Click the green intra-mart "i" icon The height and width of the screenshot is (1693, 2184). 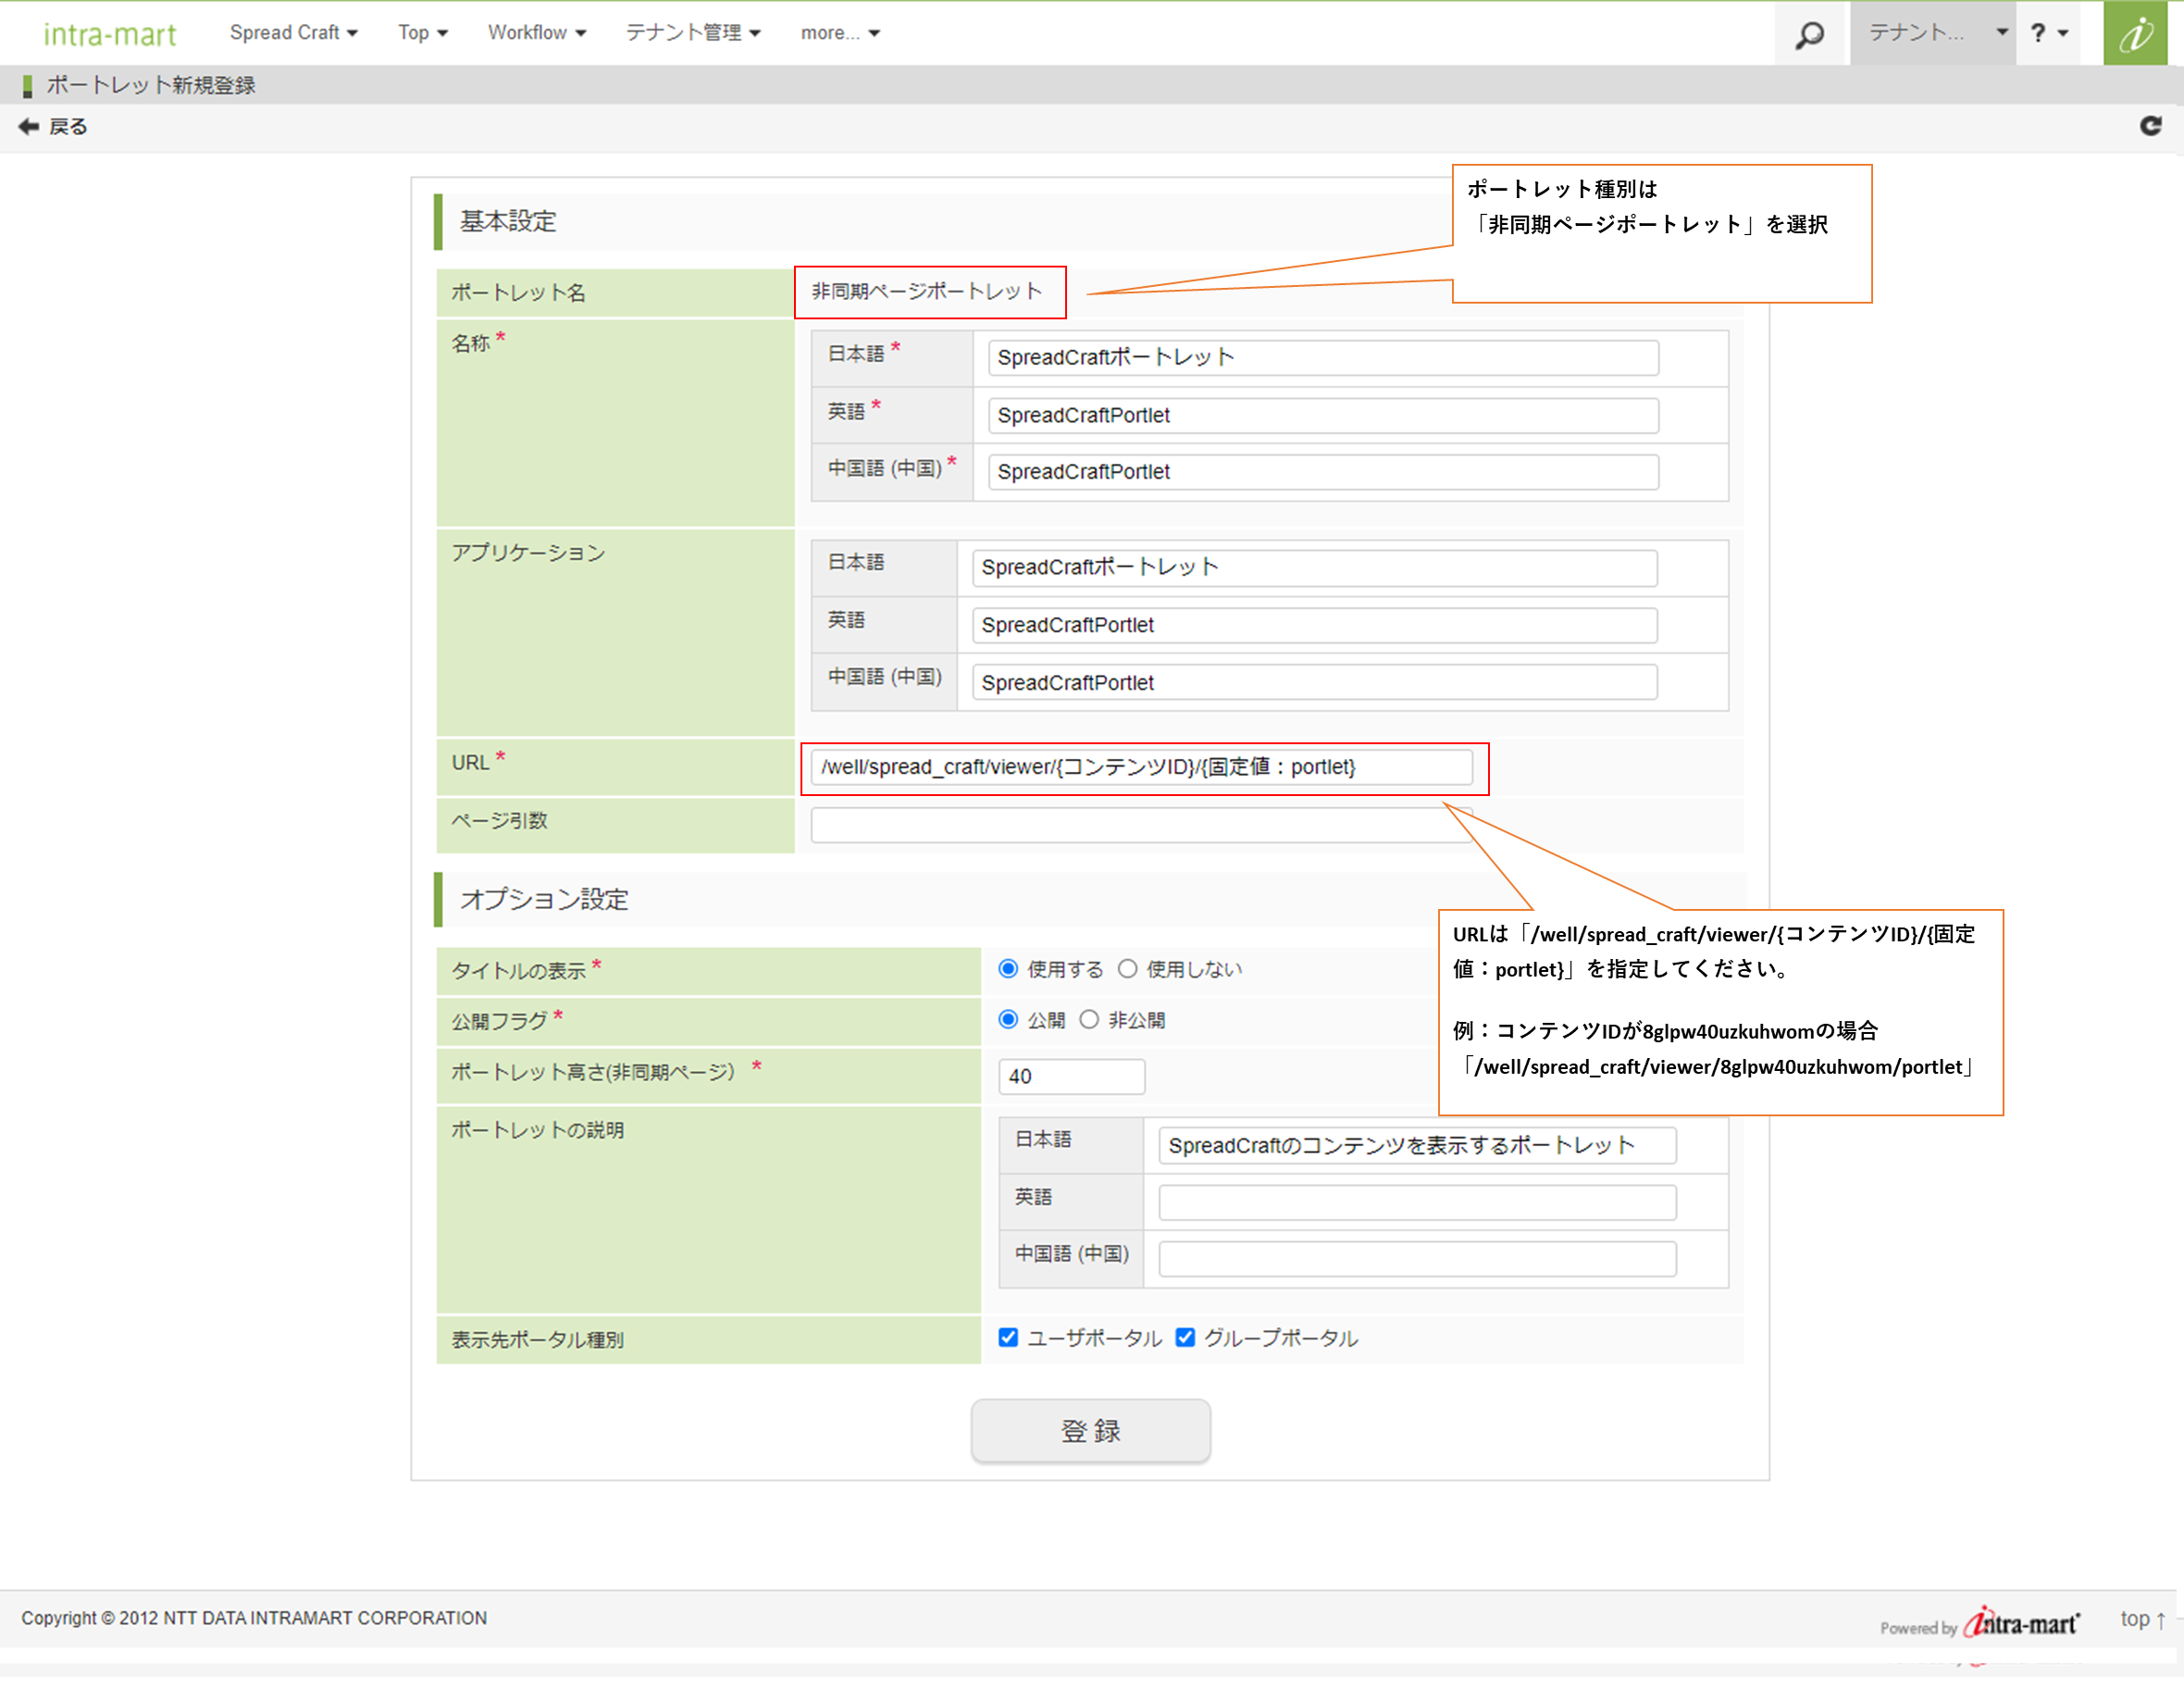[x=2134, y=34]
